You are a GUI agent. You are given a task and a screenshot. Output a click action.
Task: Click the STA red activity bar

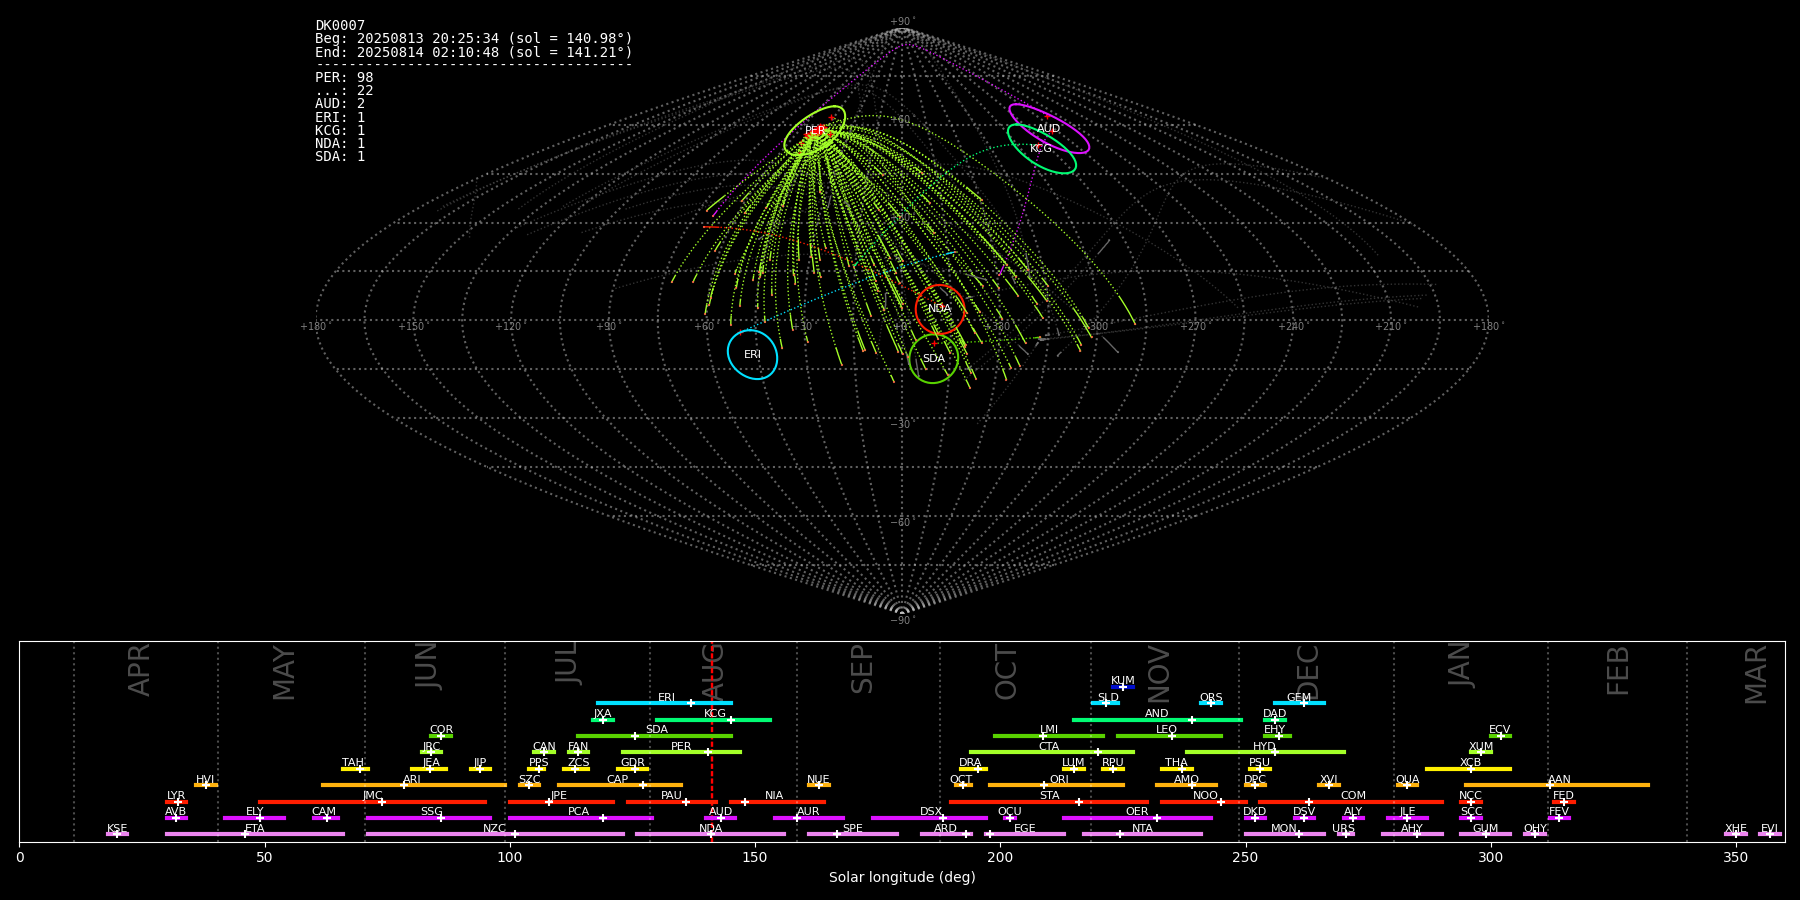click(1049, 801)
